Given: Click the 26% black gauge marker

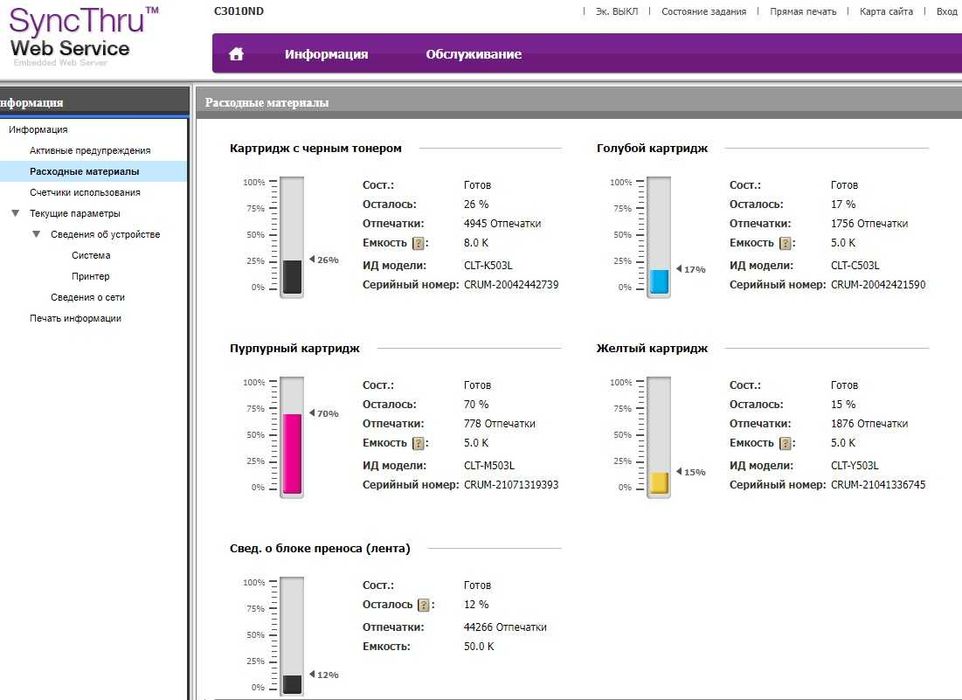Looking at the screenshot, I should pyautogui.click(x=324, y=260).
